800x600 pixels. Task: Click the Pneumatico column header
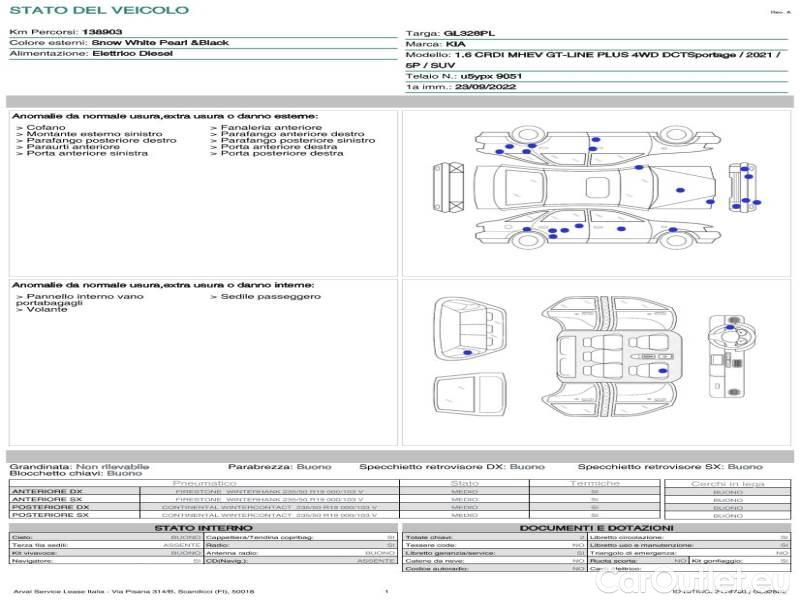tap(204, 483)
